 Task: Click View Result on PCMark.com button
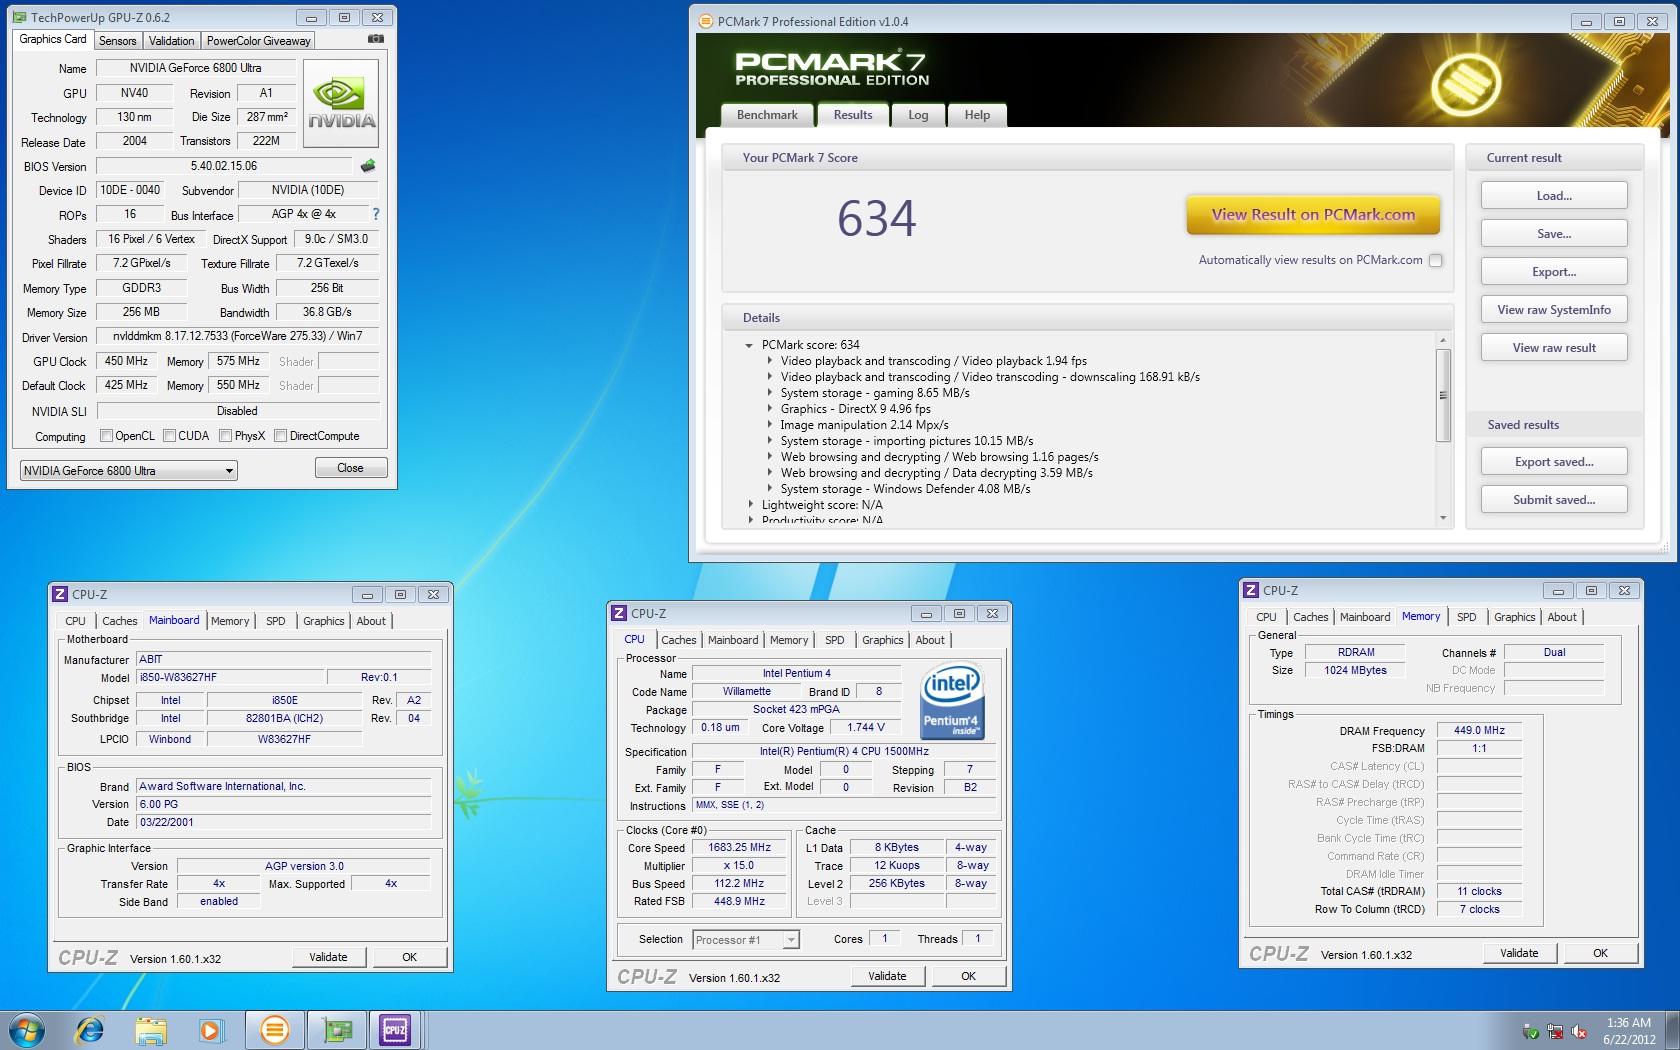pos(1313,214)
